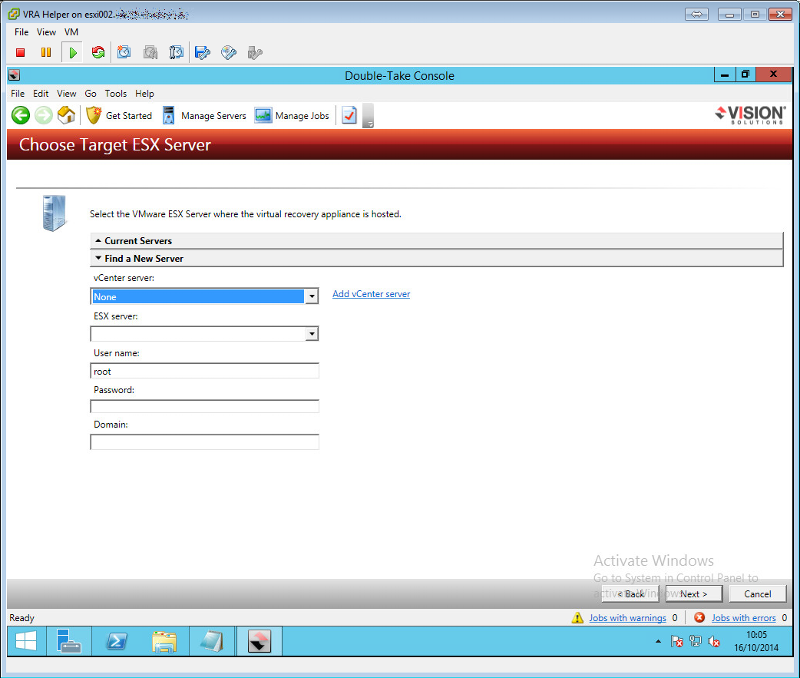Click the Home house icon
800x678 pixels.
(x=66, y=115)
